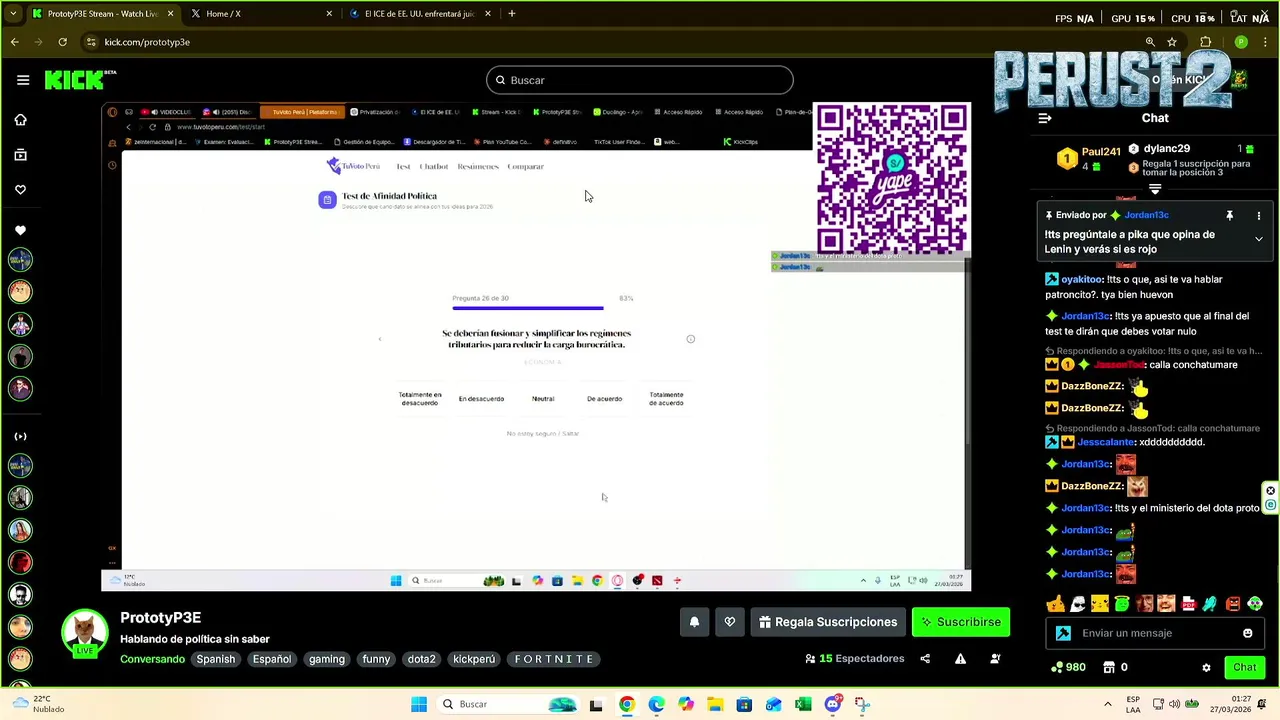Click the browser address bar URL
This screenshot has height=720, width=1280.
point(147,42)
